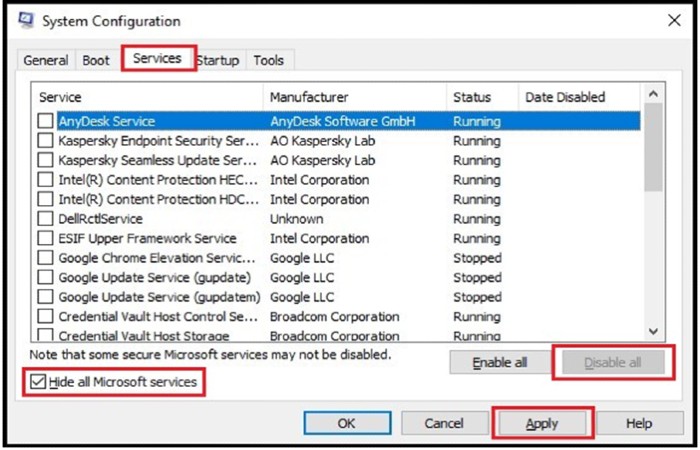Tick the AnyDesk Service checkbox
The image size is (700, 450).
(45, 121)
